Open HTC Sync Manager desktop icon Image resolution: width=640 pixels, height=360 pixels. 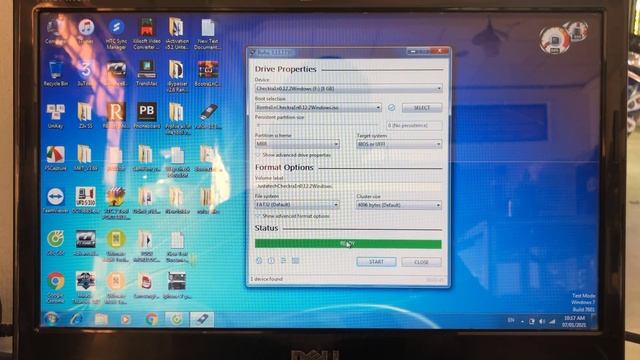[x=116, y=35]
